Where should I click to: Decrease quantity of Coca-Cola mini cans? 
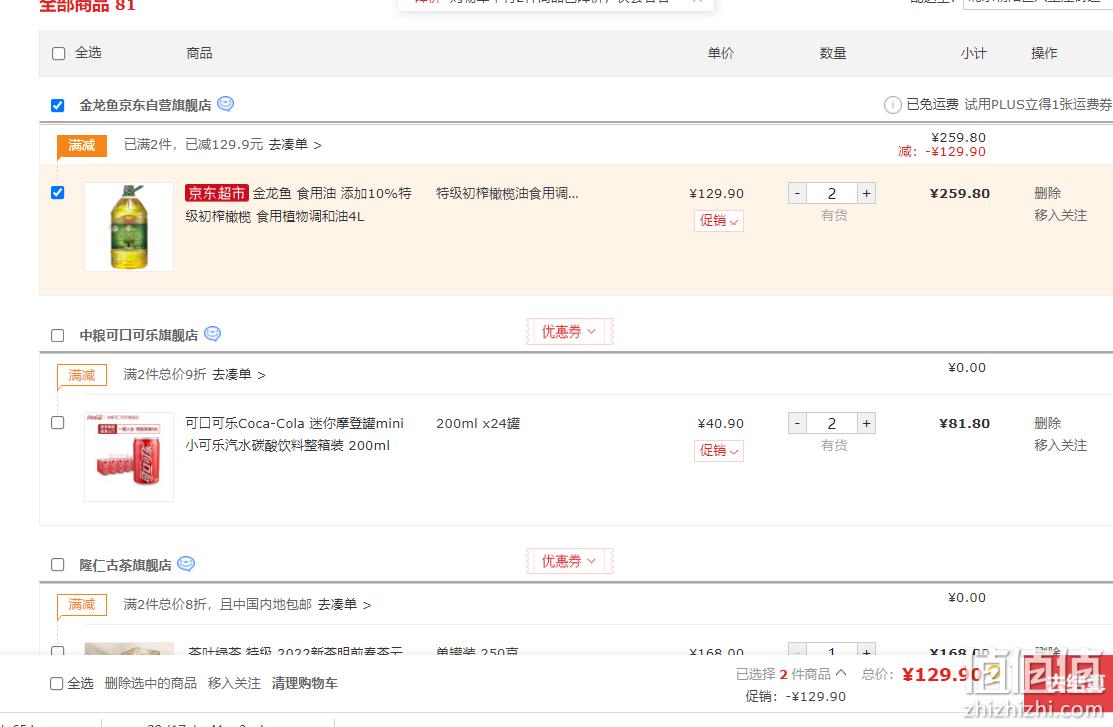[x=797, y=423]
